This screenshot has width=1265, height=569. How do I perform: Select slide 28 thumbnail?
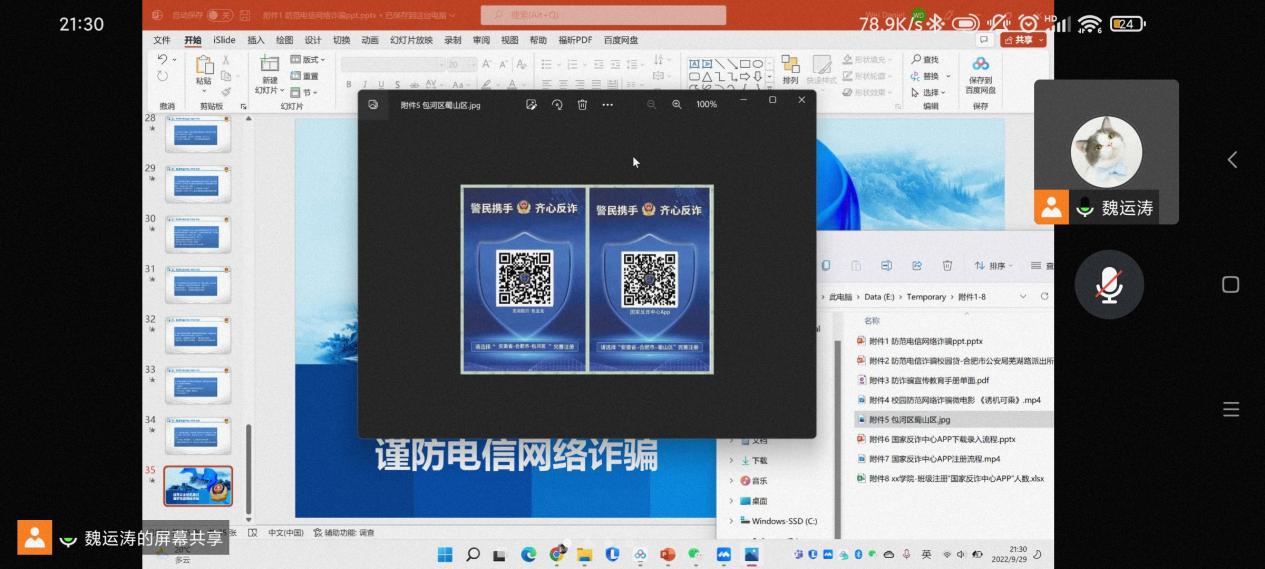[198, 133]
